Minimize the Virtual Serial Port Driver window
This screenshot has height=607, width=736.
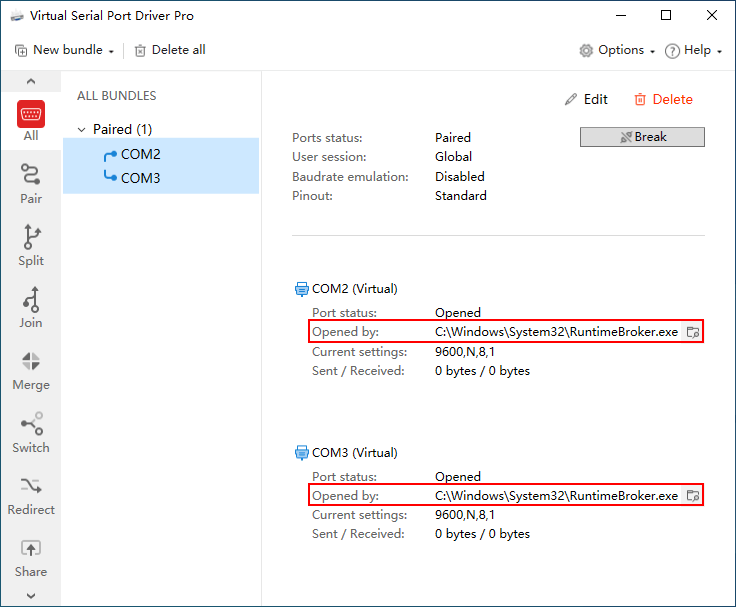[x=621, y=15]
